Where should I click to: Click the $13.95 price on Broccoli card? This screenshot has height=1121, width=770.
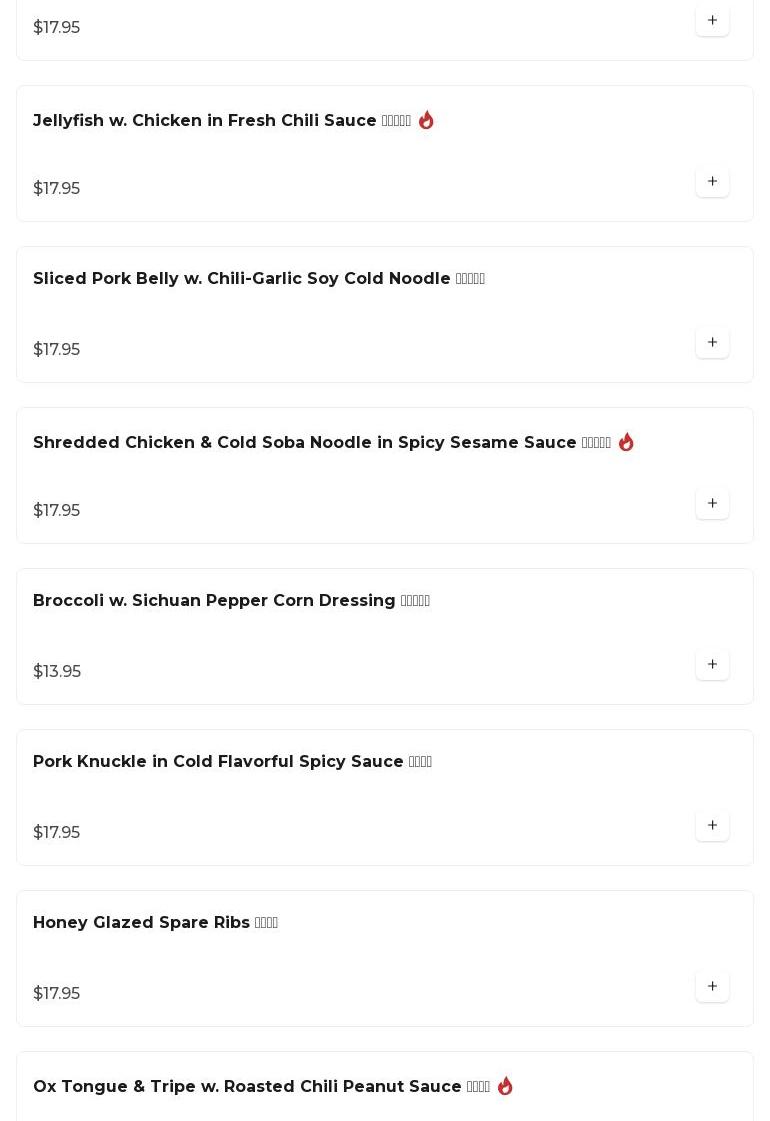(x=57, y=672)
